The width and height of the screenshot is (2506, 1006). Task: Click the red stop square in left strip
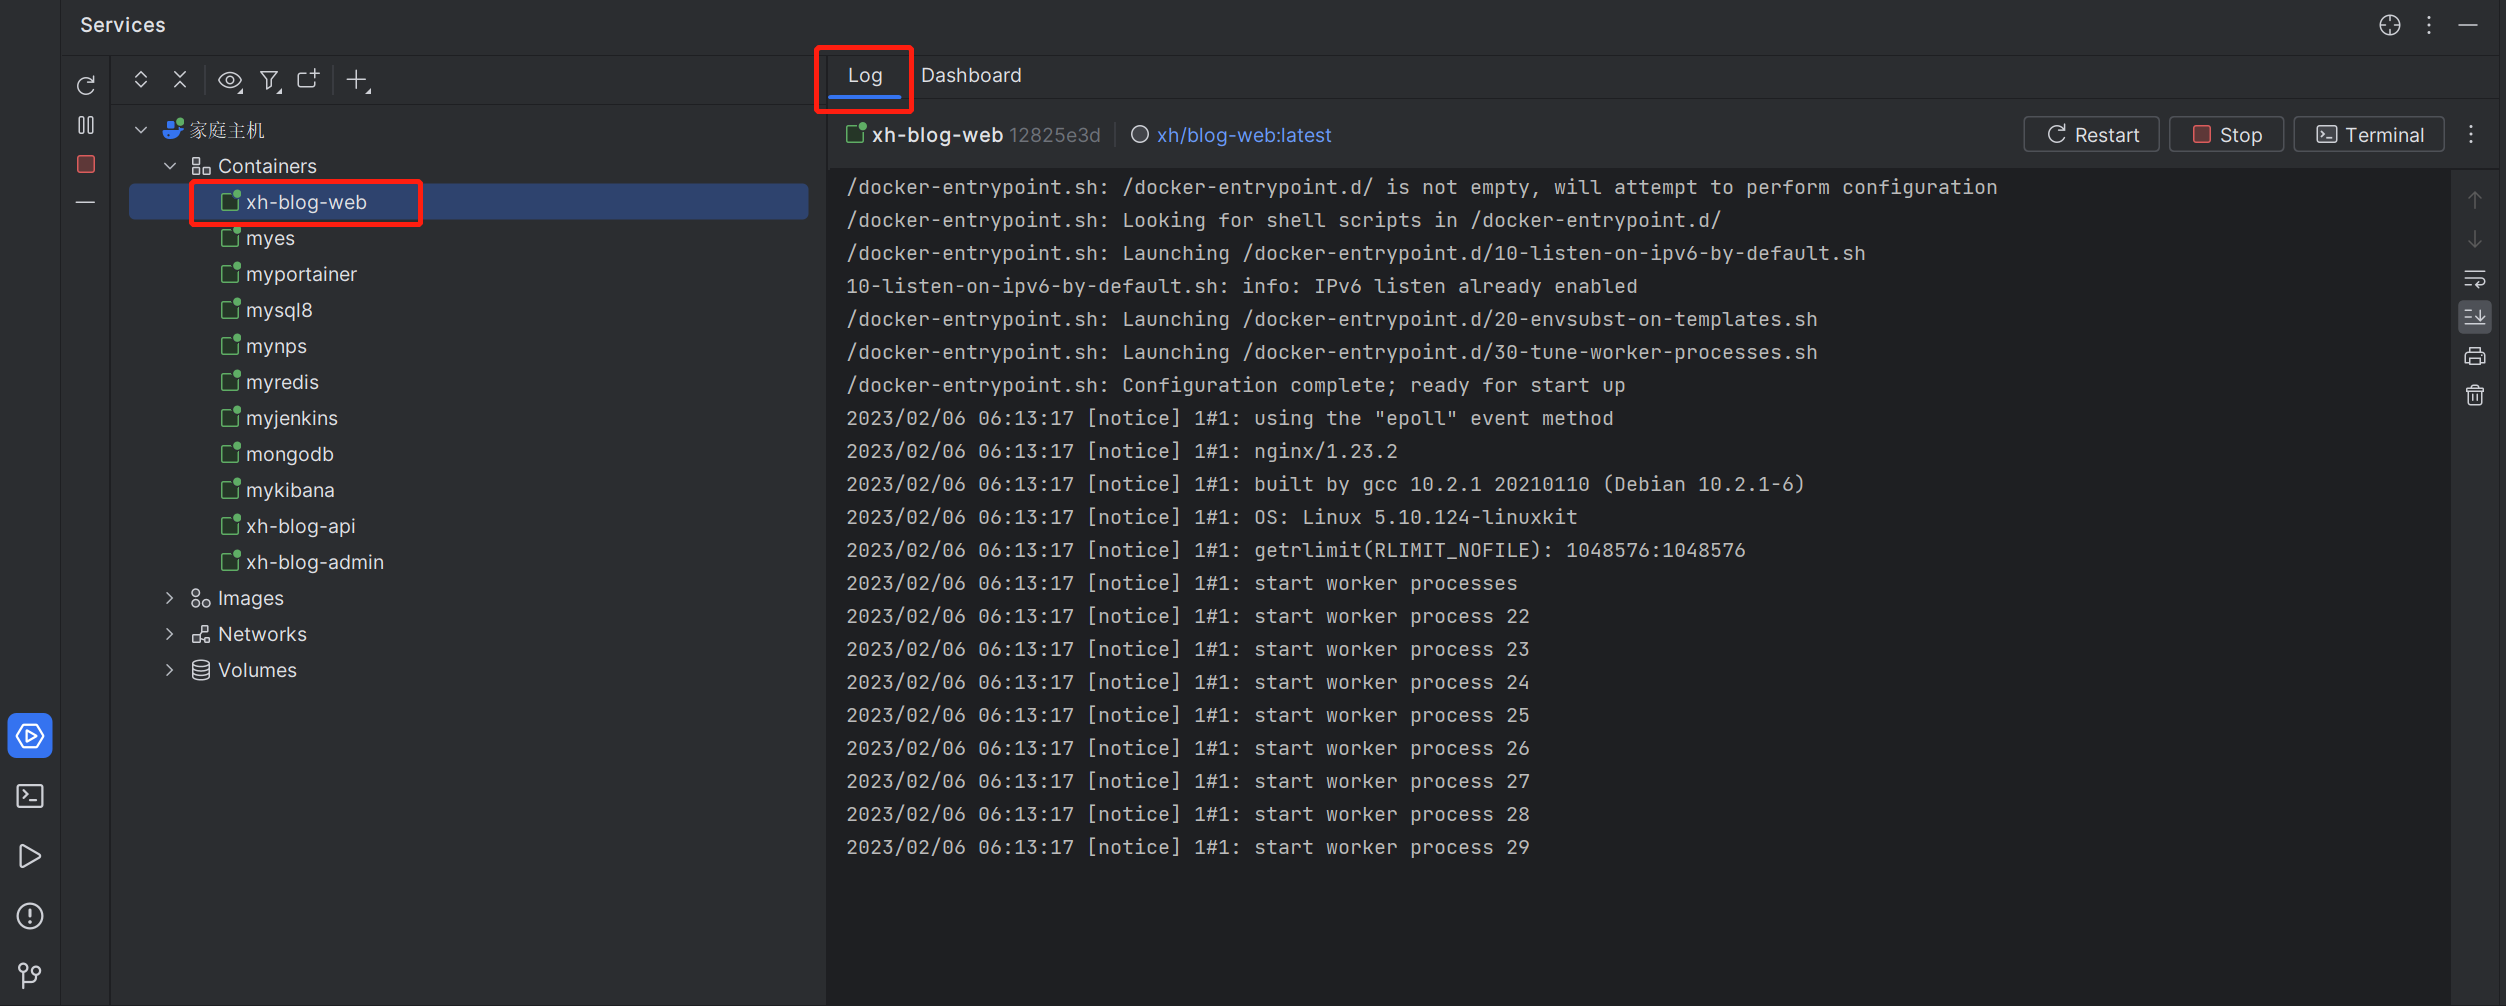[86, 164]
